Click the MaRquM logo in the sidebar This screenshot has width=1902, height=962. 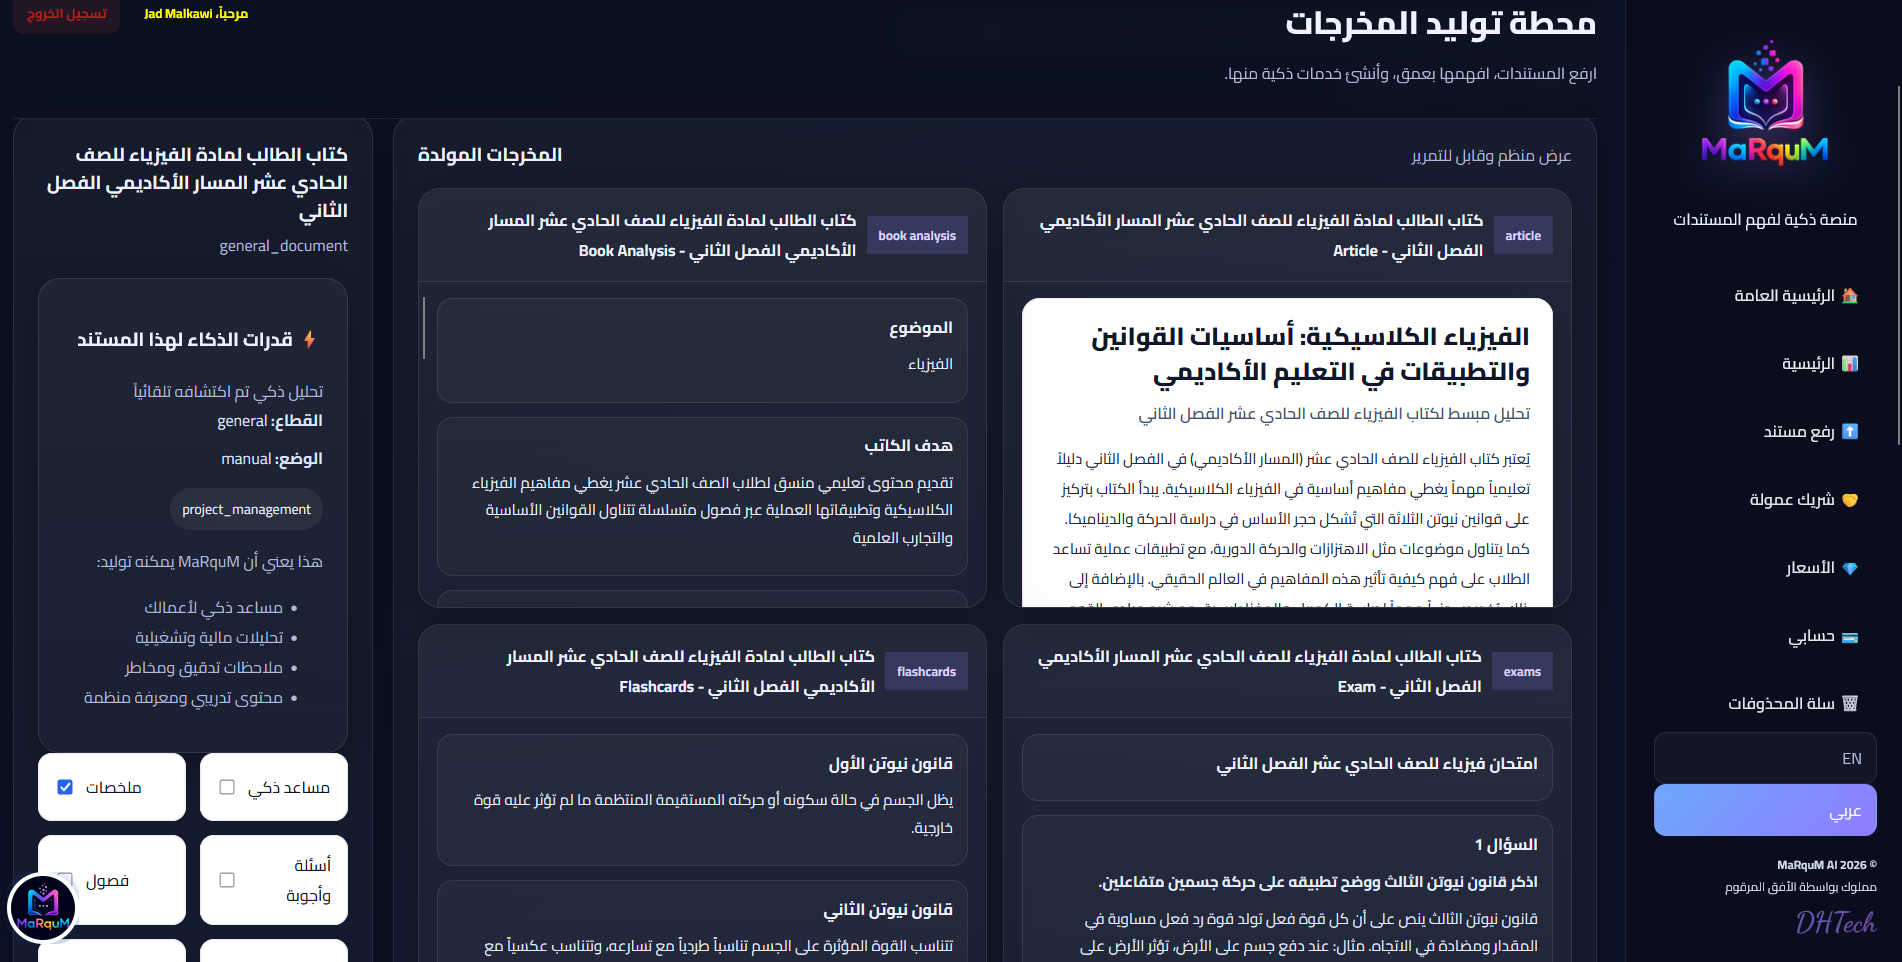[1765, 103]
